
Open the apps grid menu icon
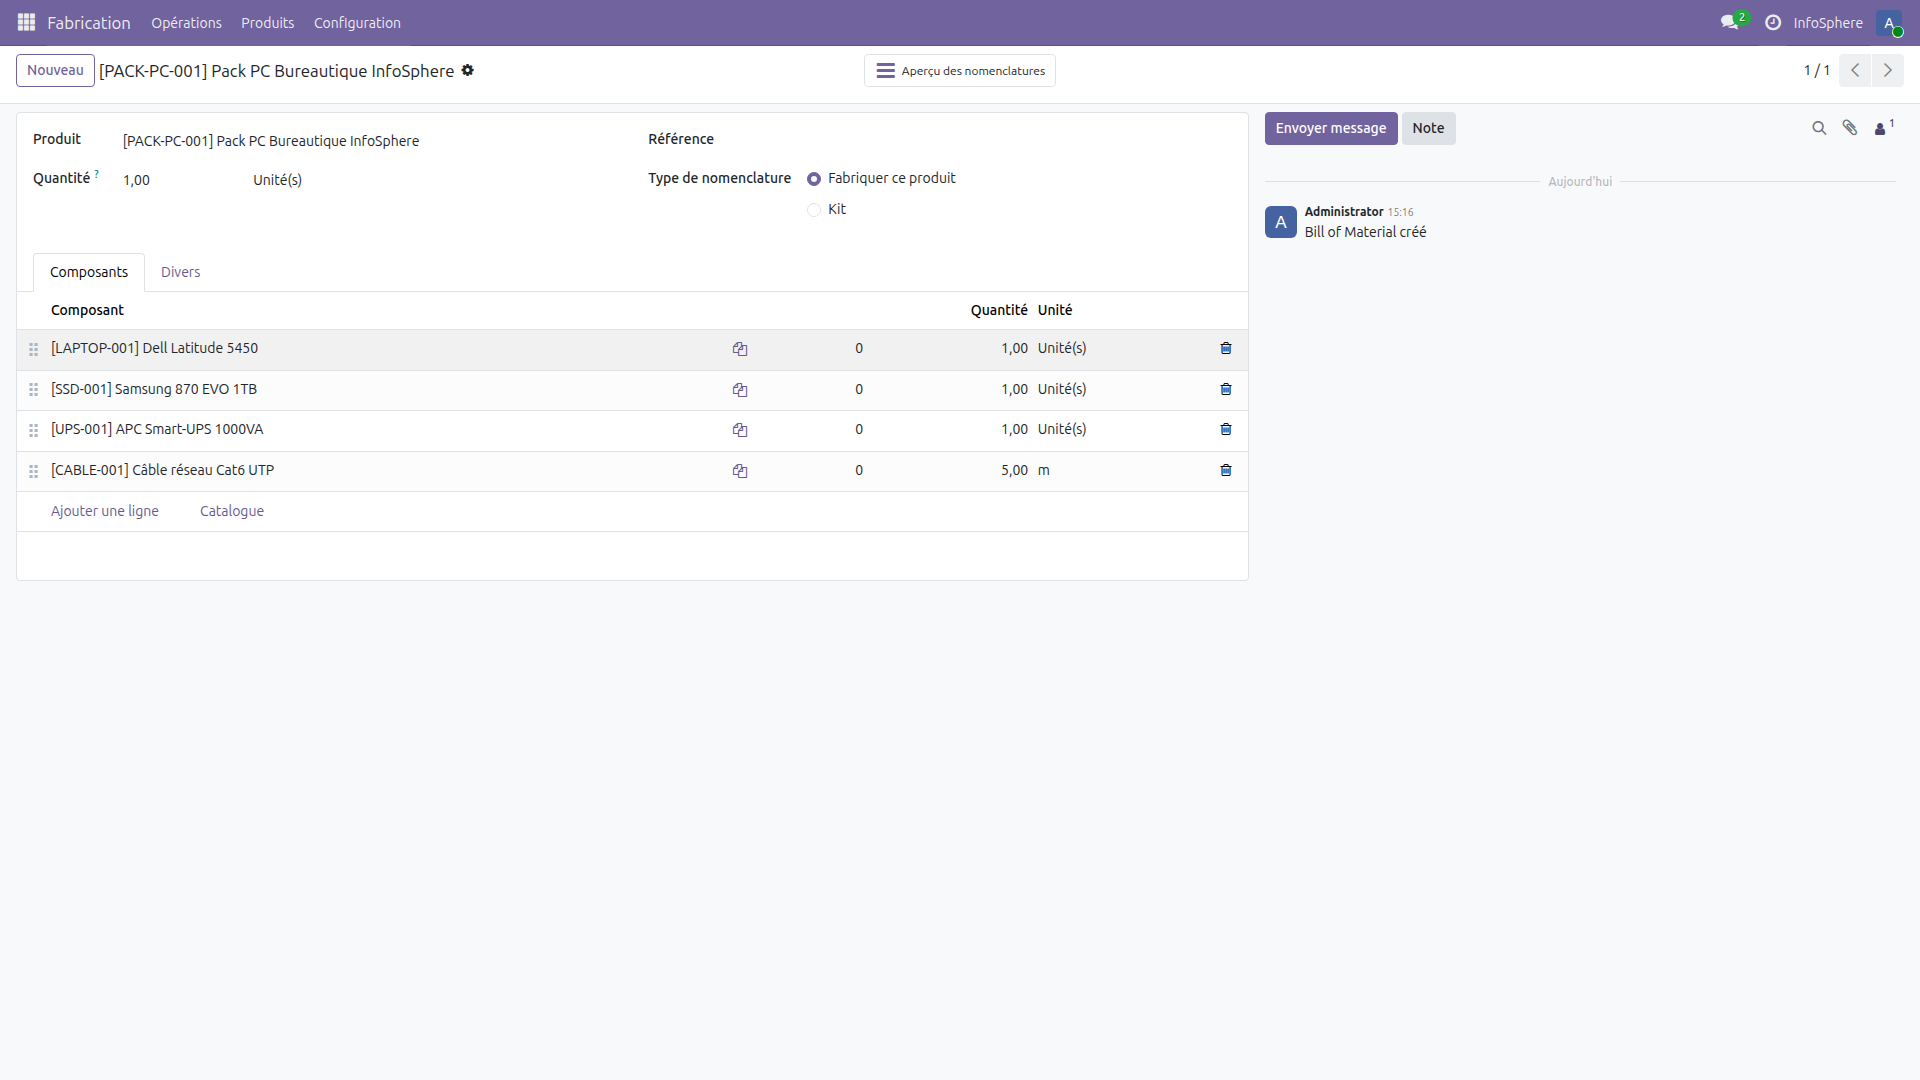point(26,22)
